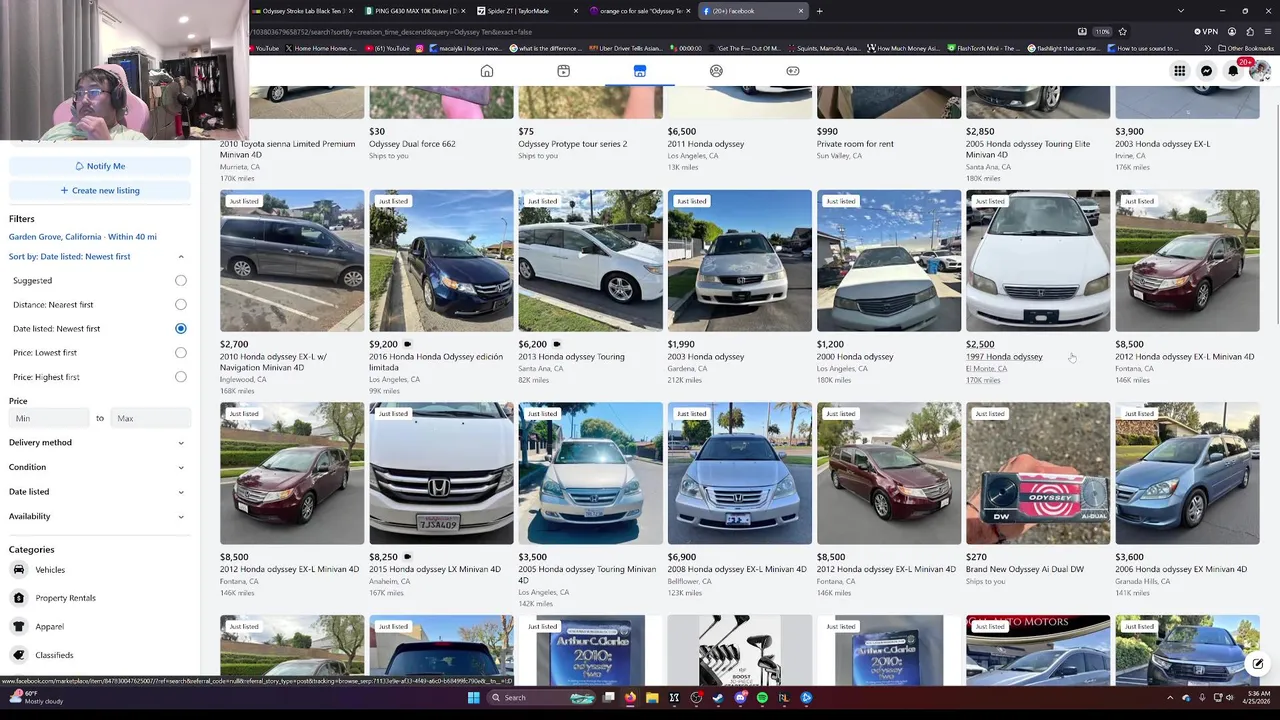
Task: Expand the Availability filter
Action: (98, 516)
